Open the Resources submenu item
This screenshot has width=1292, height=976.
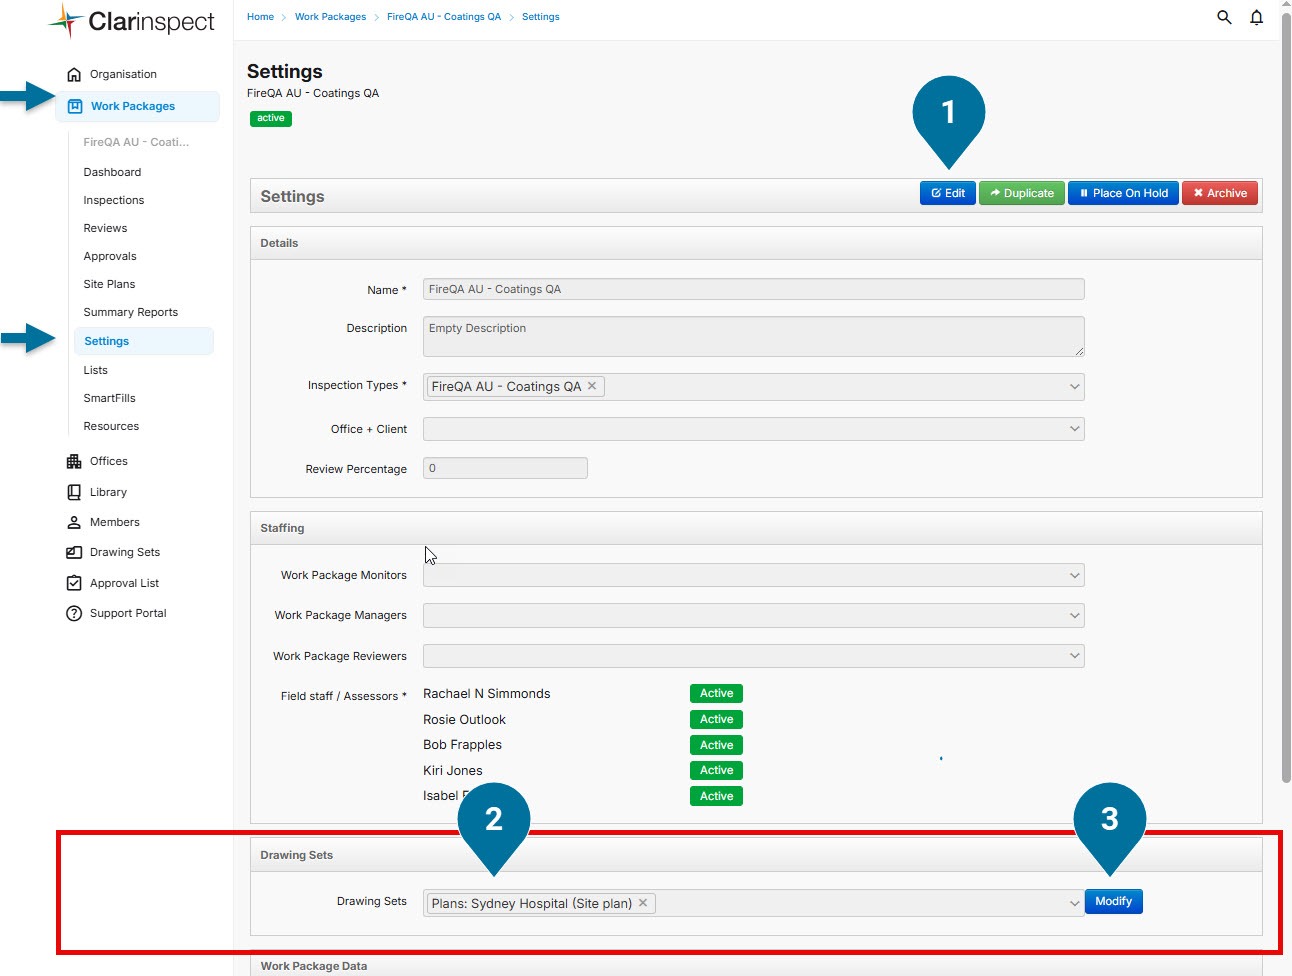click(x=111, y=426)
